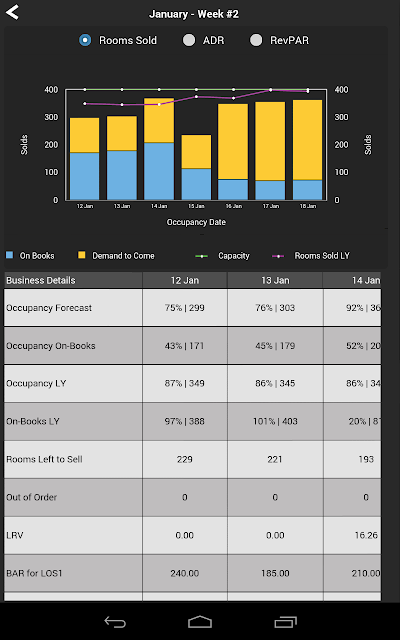Tap the back arrow icon
The image size is (400, 640).
click(13, 12)
